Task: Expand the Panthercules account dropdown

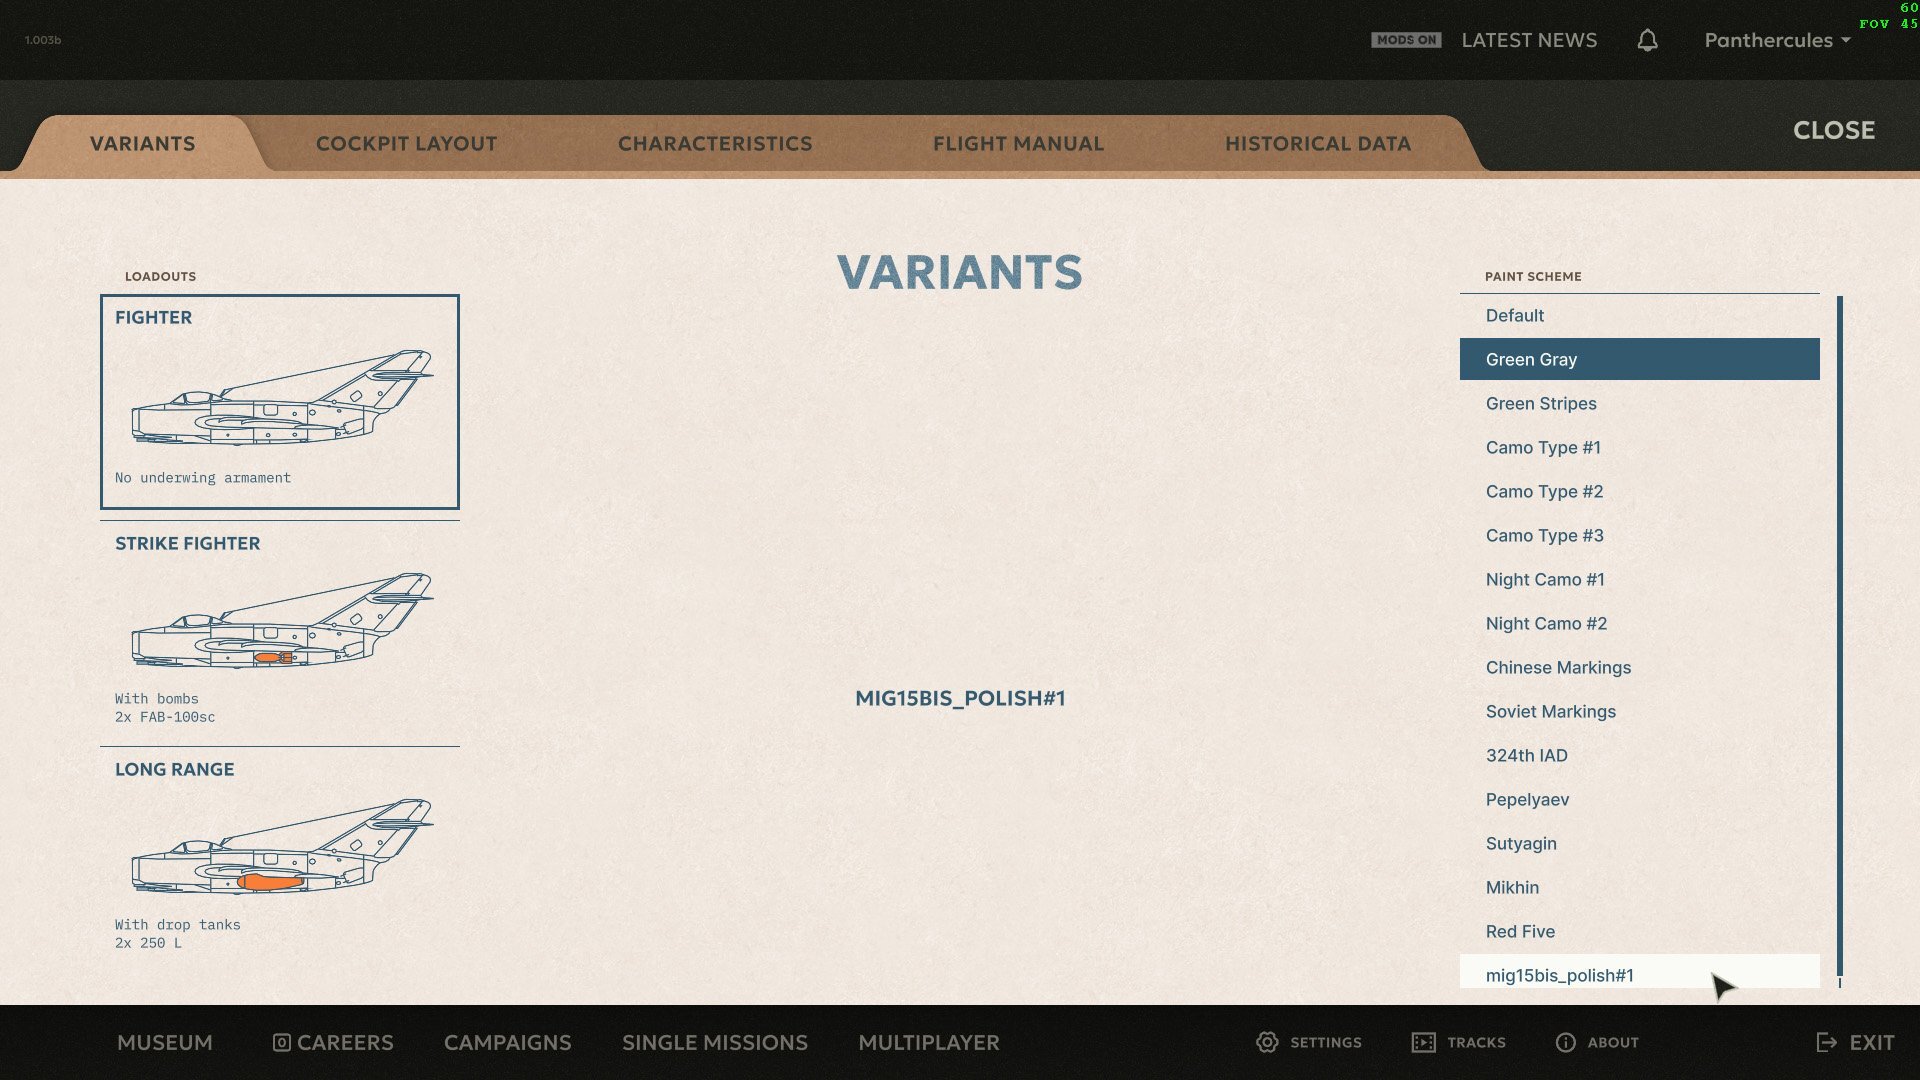Action: 1777,40
